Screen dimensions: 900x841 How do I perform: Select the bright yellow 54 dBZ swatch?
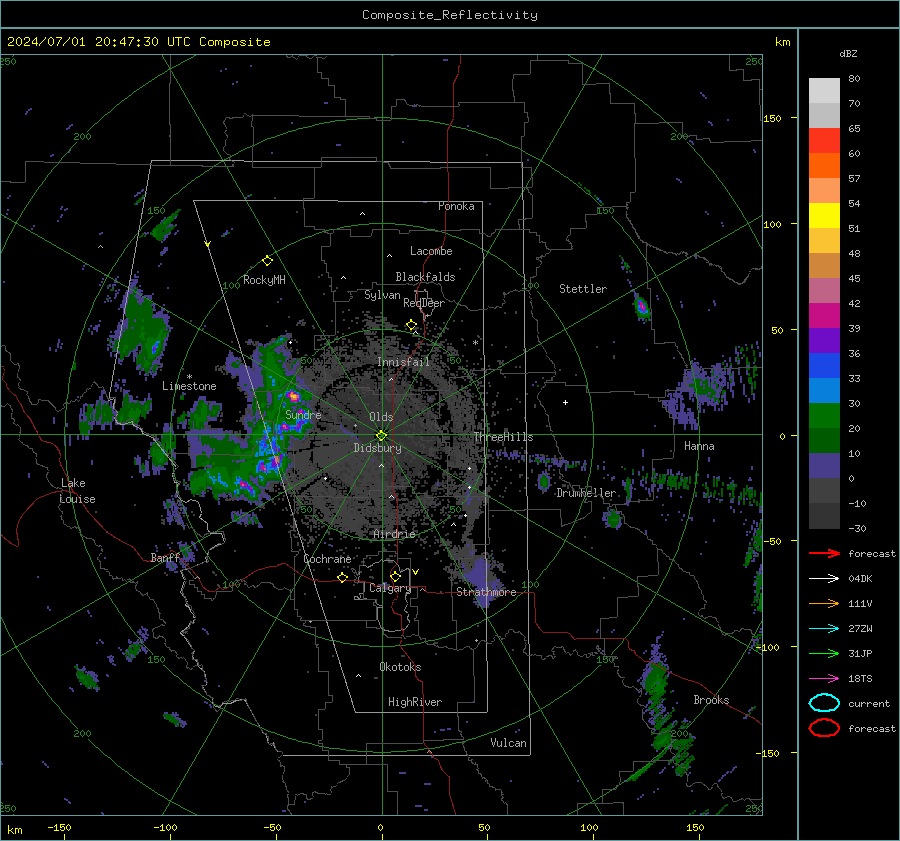click(824, 215)
